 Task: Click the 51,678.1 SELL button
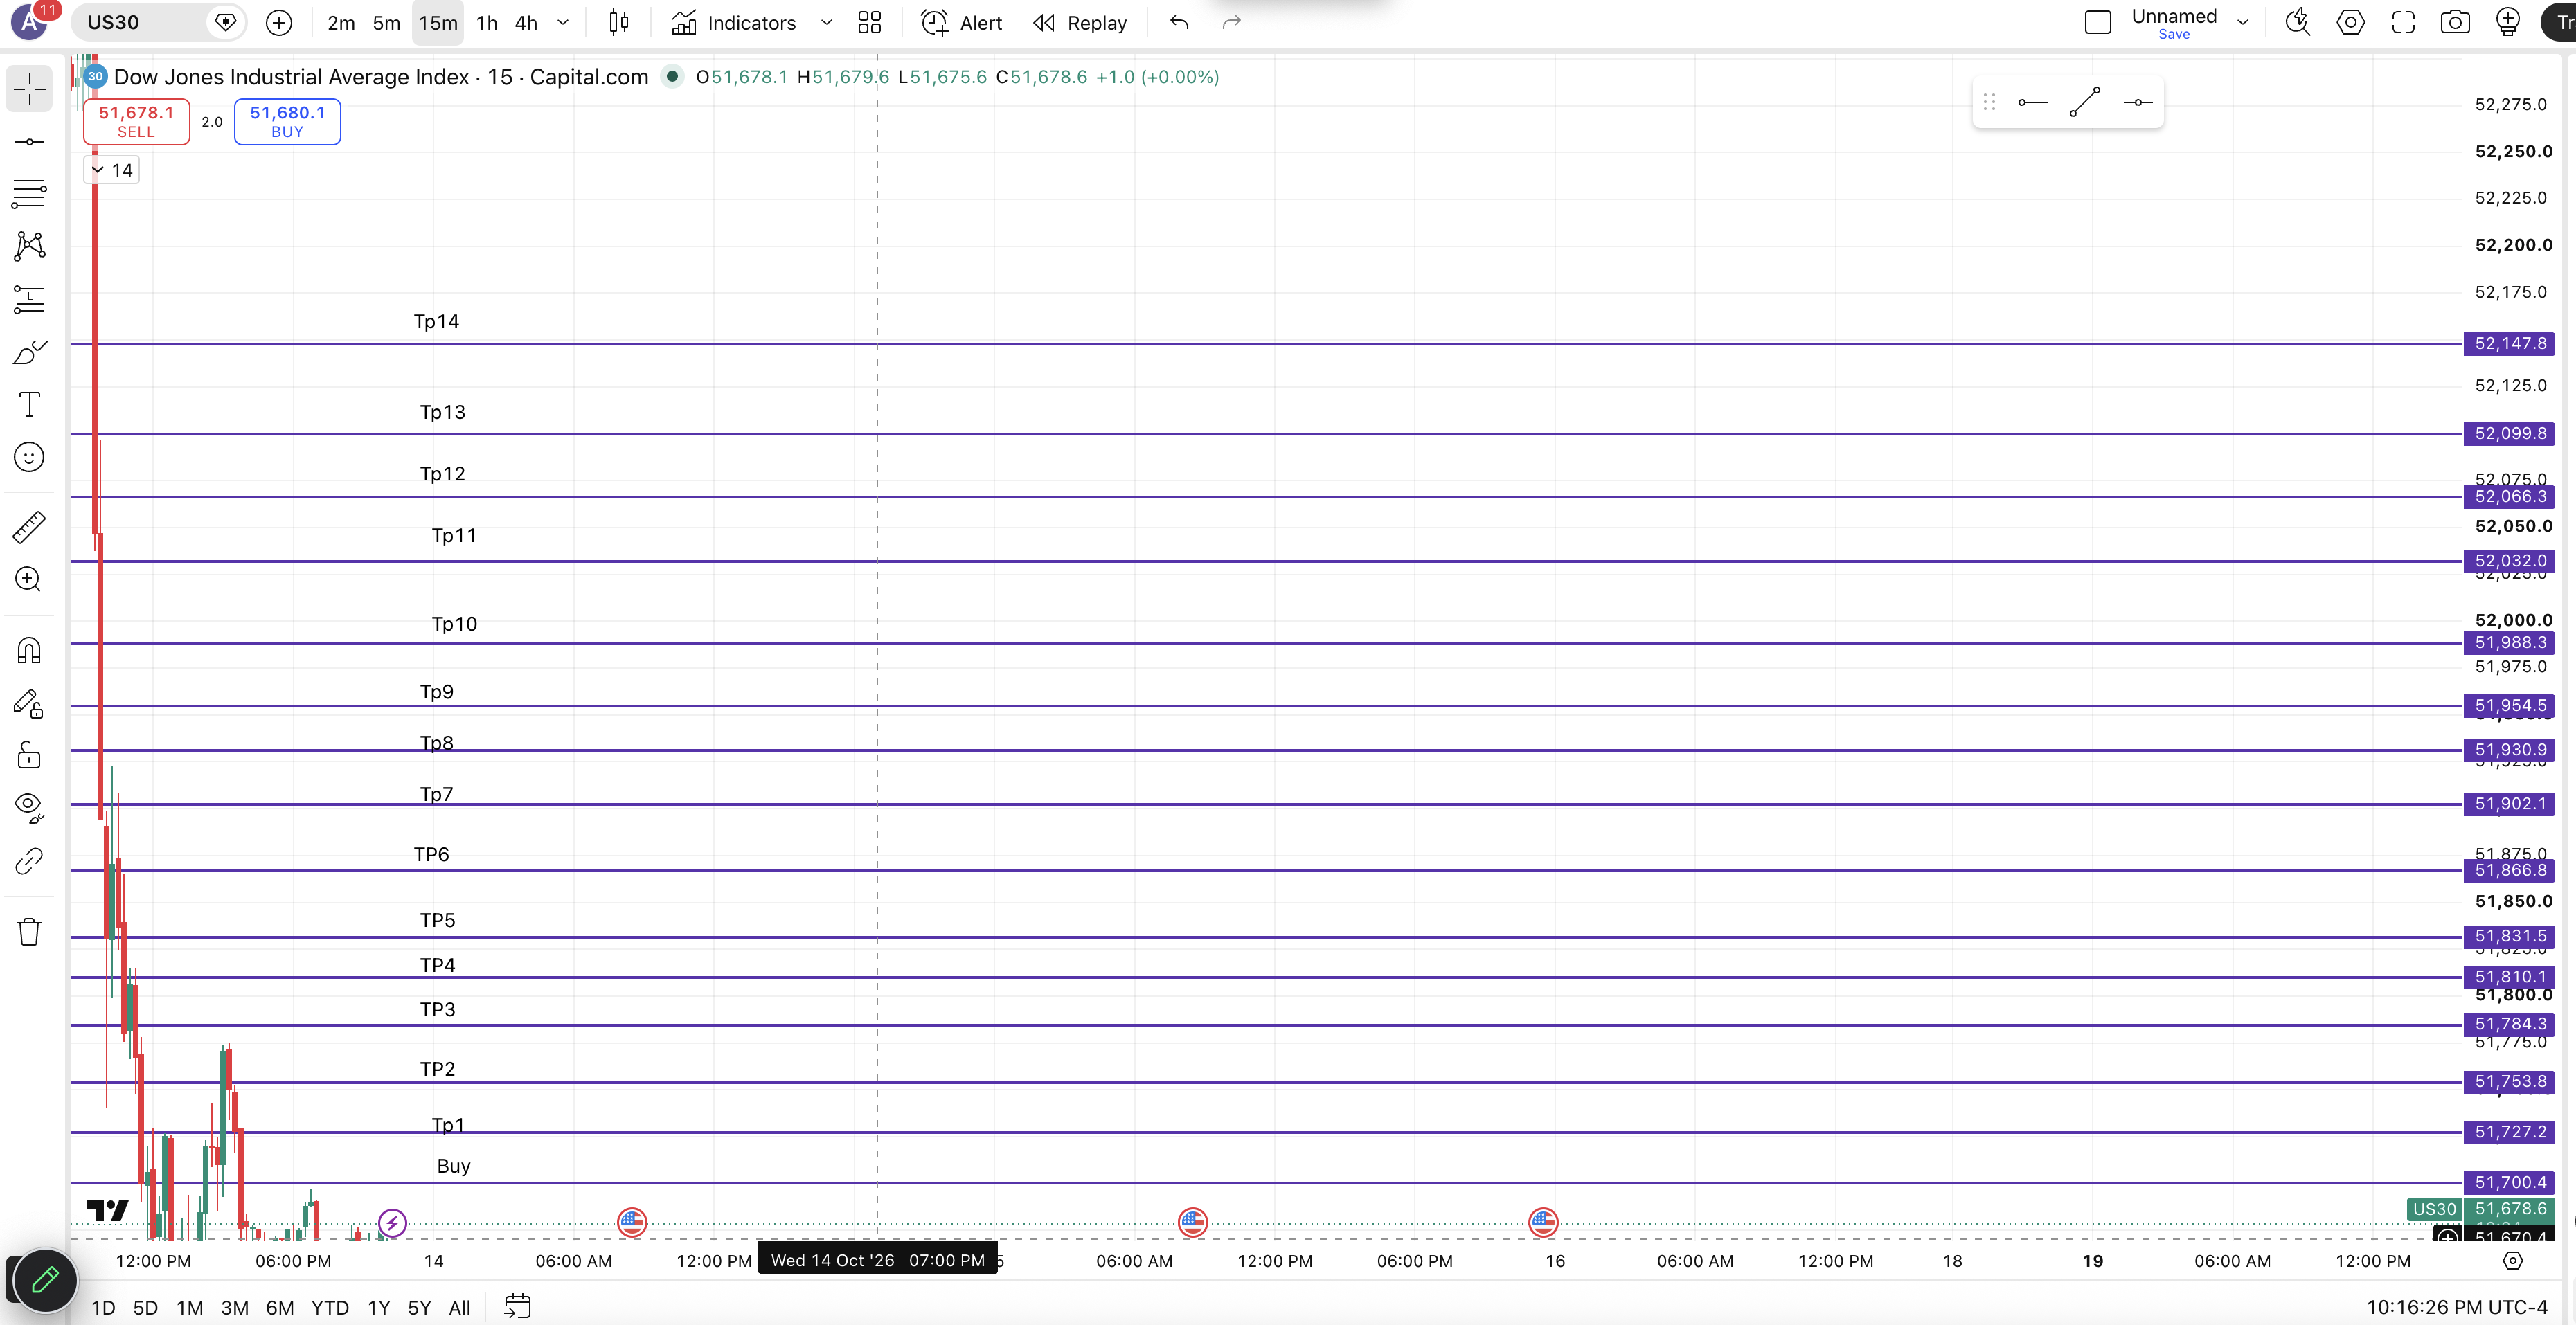136,121
